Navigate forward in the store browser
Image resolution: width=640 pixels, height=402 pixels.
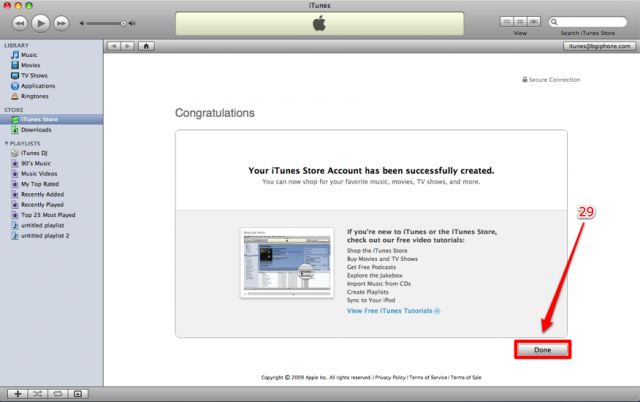point(127,46)
